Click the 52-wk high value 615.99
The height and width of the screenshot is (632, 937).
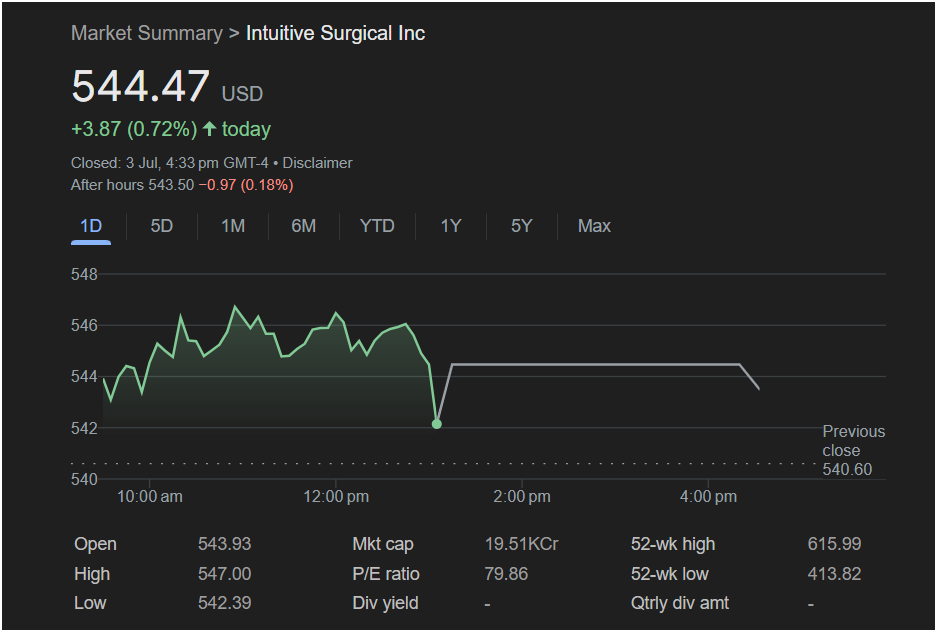pos(834,544)
